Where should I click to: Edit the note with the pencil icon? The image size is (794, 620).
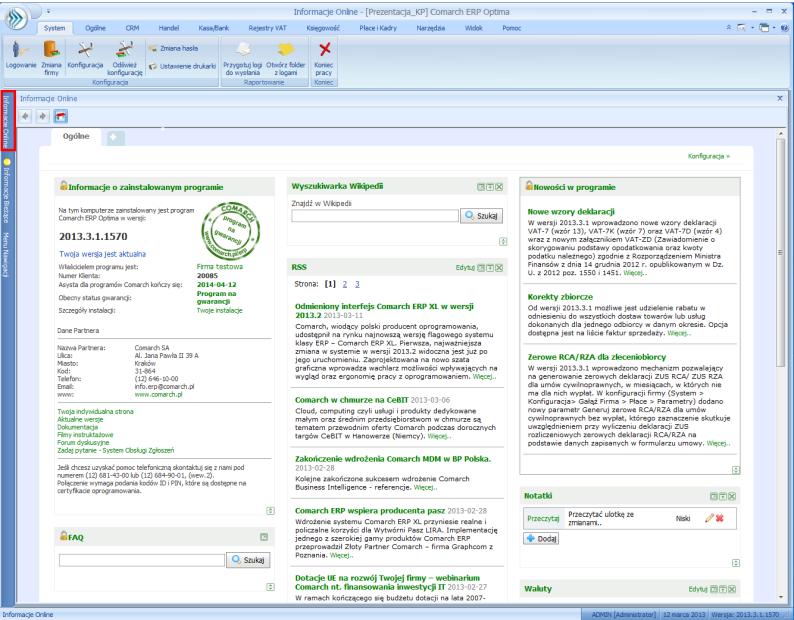pos(709,518)
